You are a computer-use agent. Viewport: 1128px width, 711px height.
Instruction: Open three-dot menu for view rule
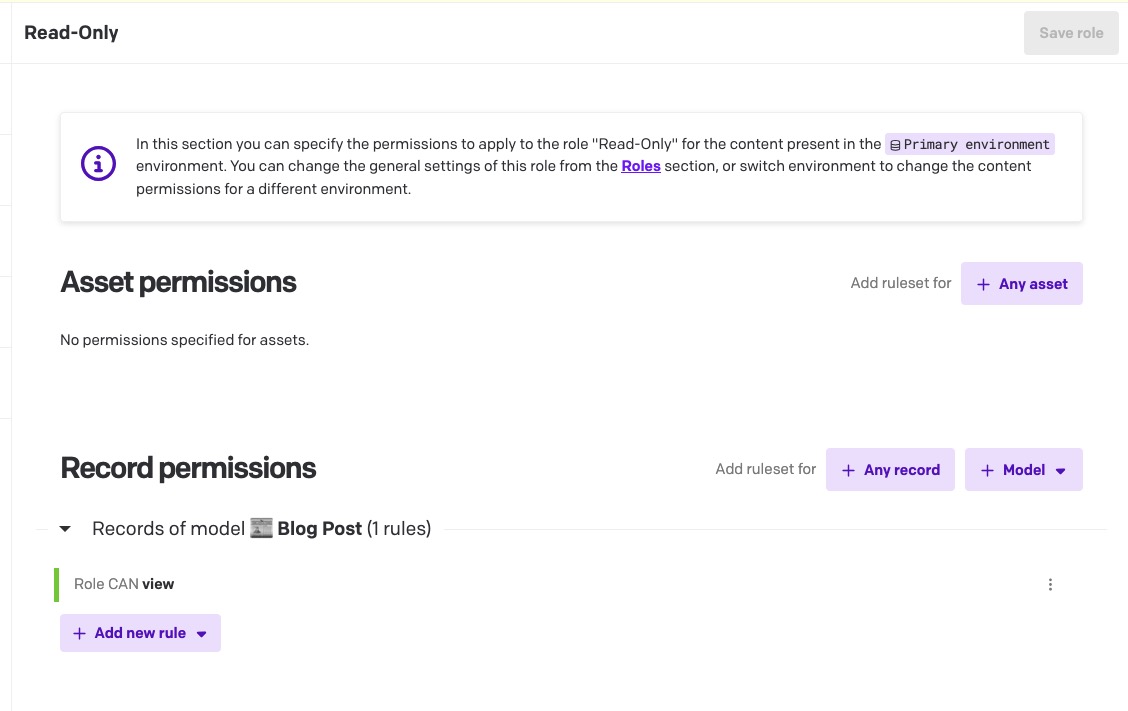[1050, 584]
